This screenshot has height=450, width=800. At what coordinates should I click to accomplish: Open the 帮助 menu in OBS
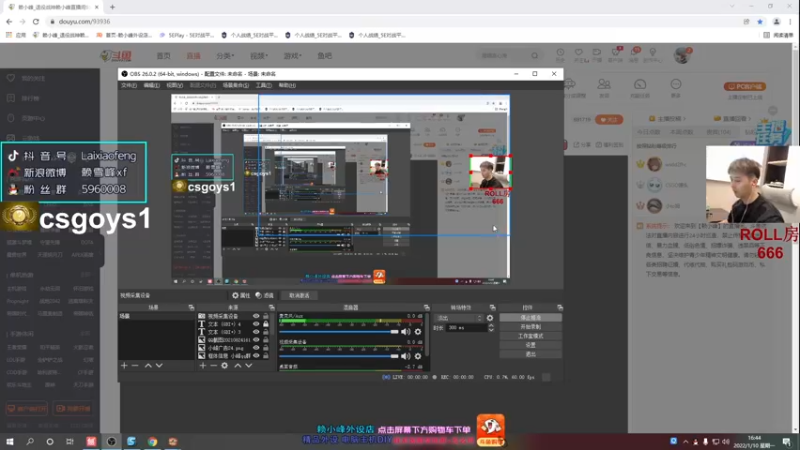[287, 85]
